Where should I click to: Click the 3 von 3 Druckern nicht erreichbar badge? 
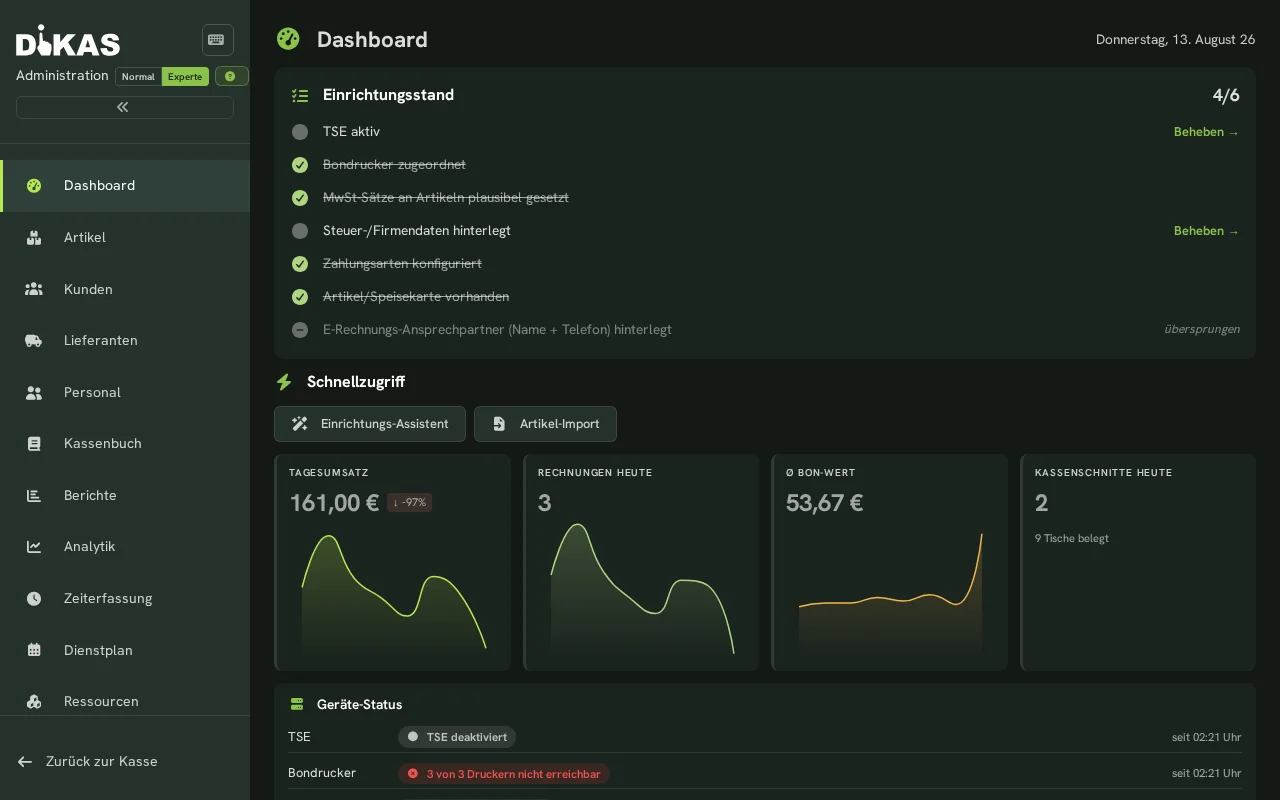[x=504, y=774]
